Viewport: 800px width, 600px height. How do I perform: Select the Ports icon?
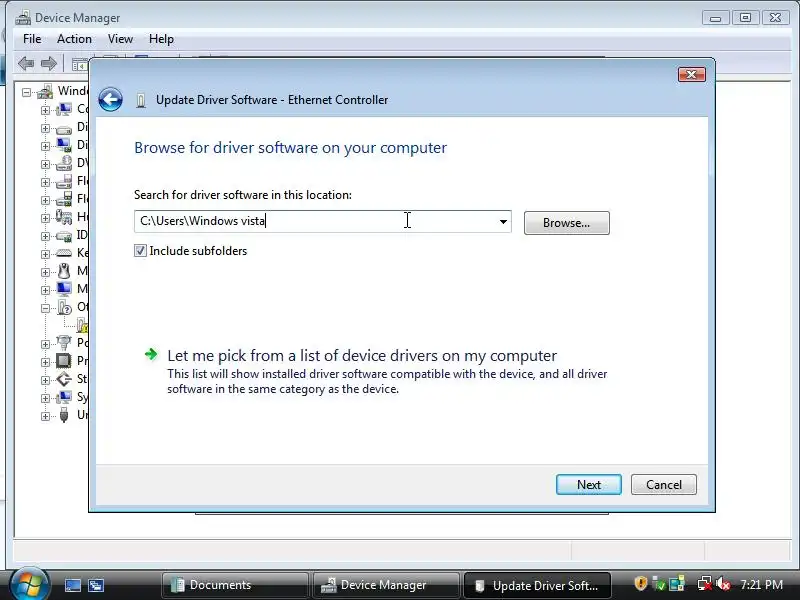pyautogui.click(x=64, y=343)
